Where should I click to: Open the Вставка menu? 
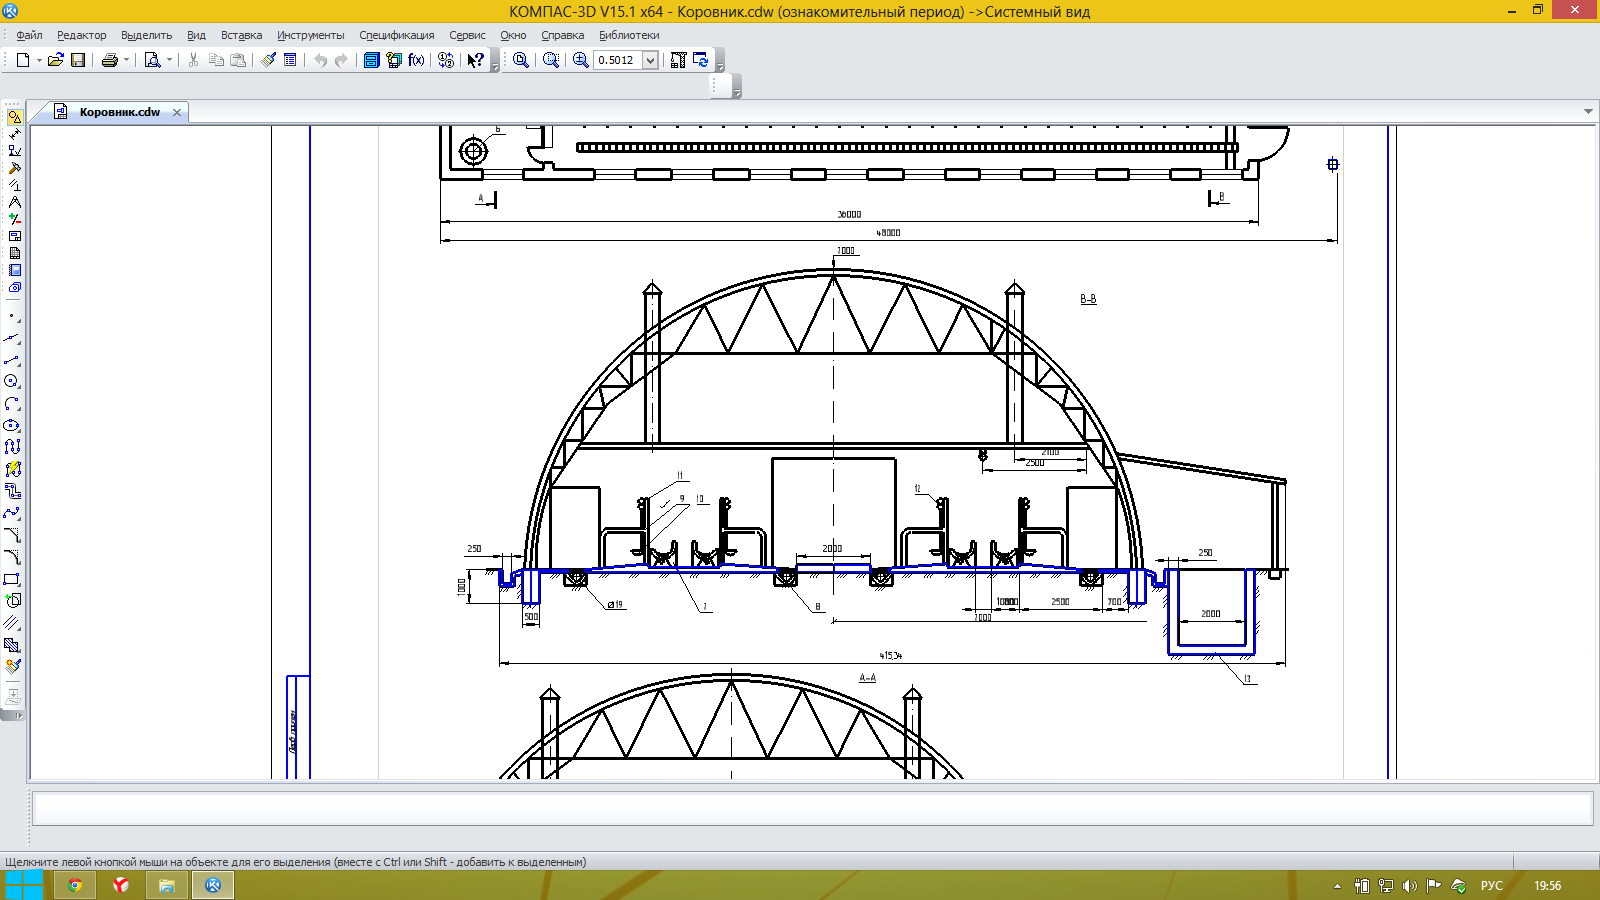click(x=241, y=35)
